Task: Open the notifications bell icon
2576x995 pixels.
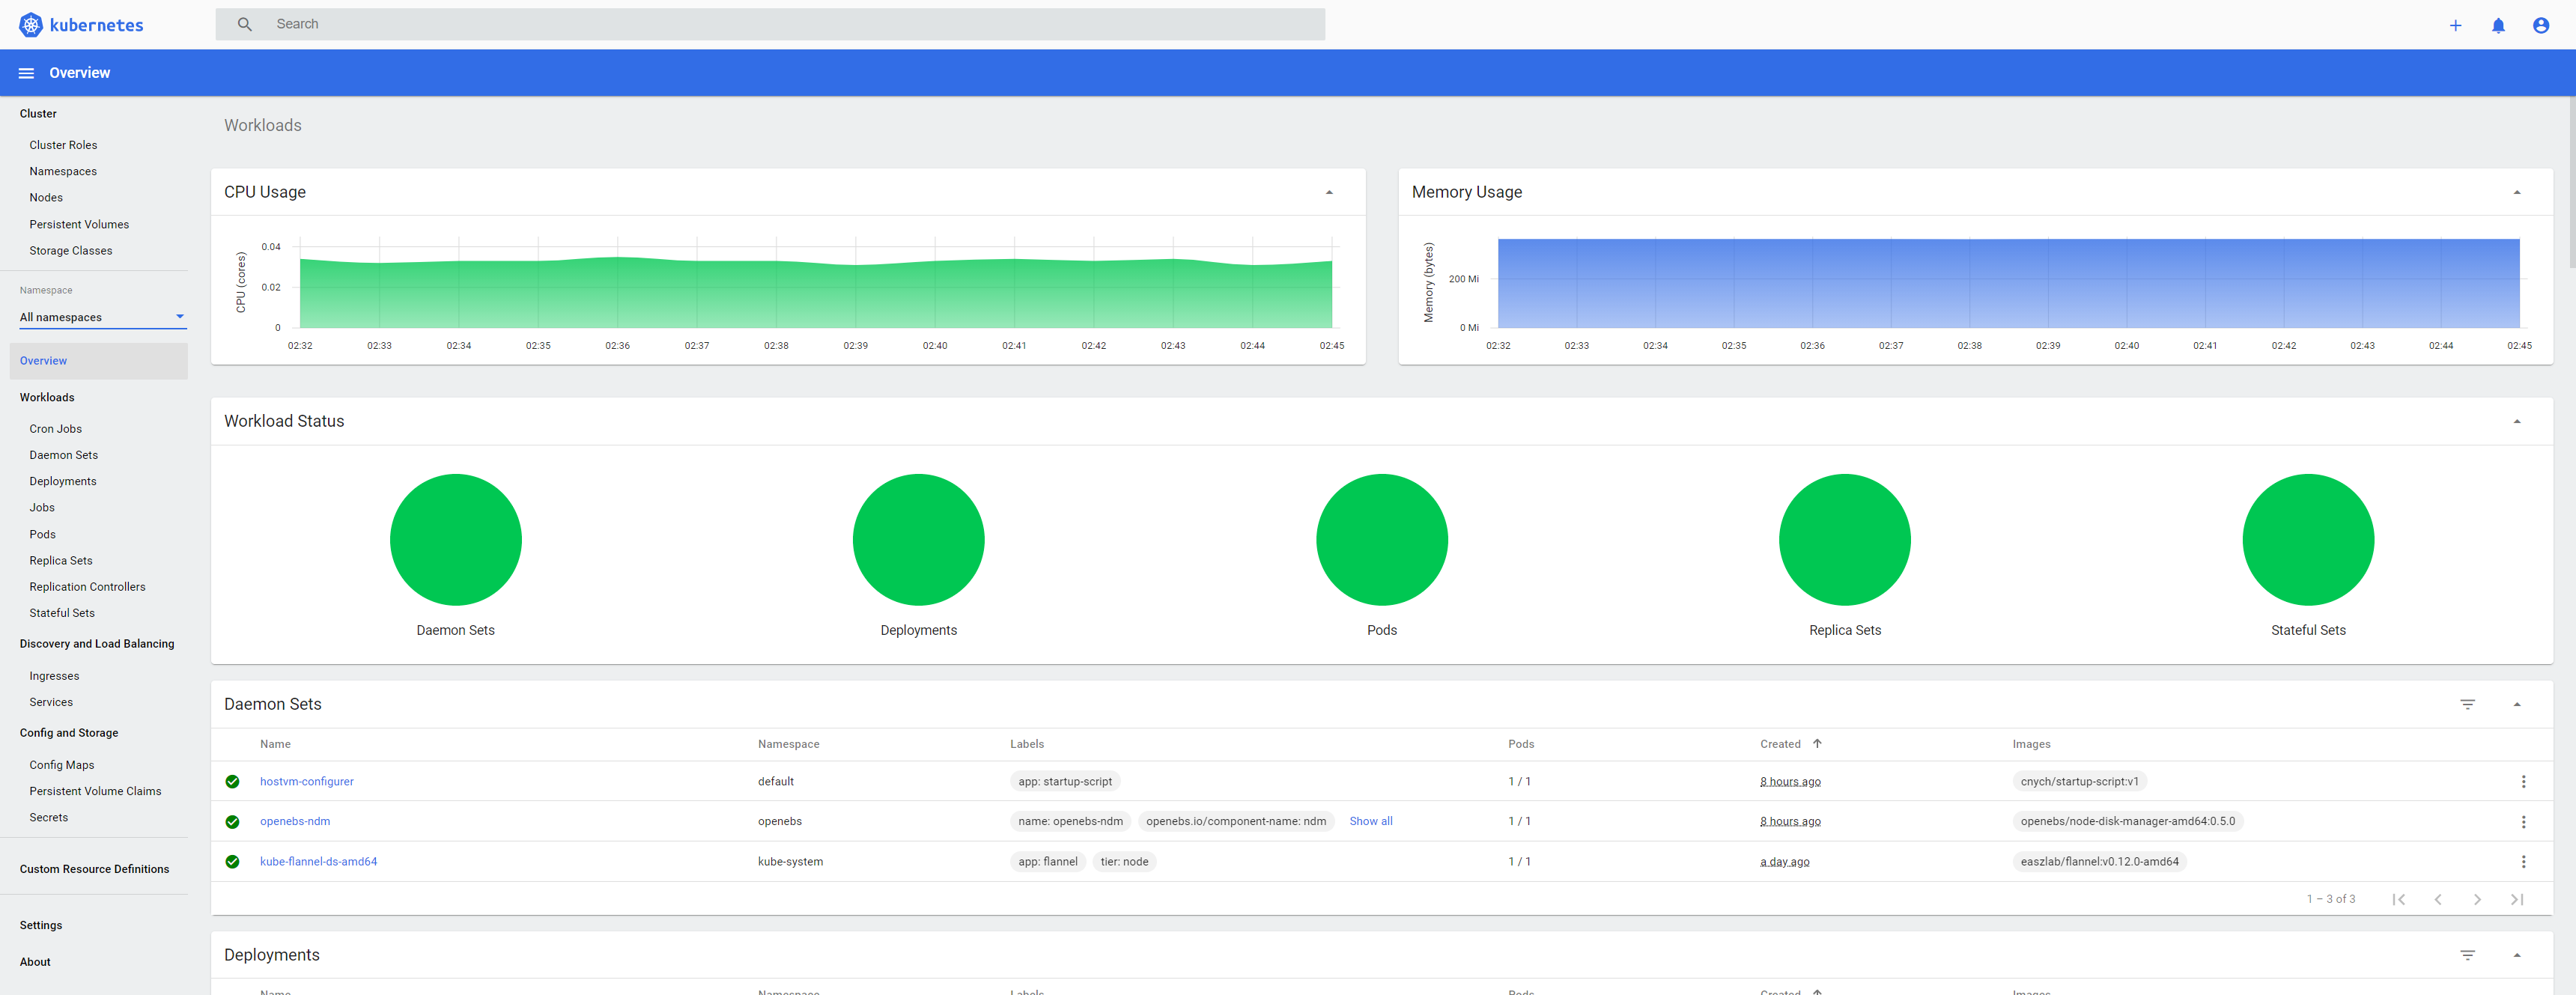Action: click(2497, 25)
